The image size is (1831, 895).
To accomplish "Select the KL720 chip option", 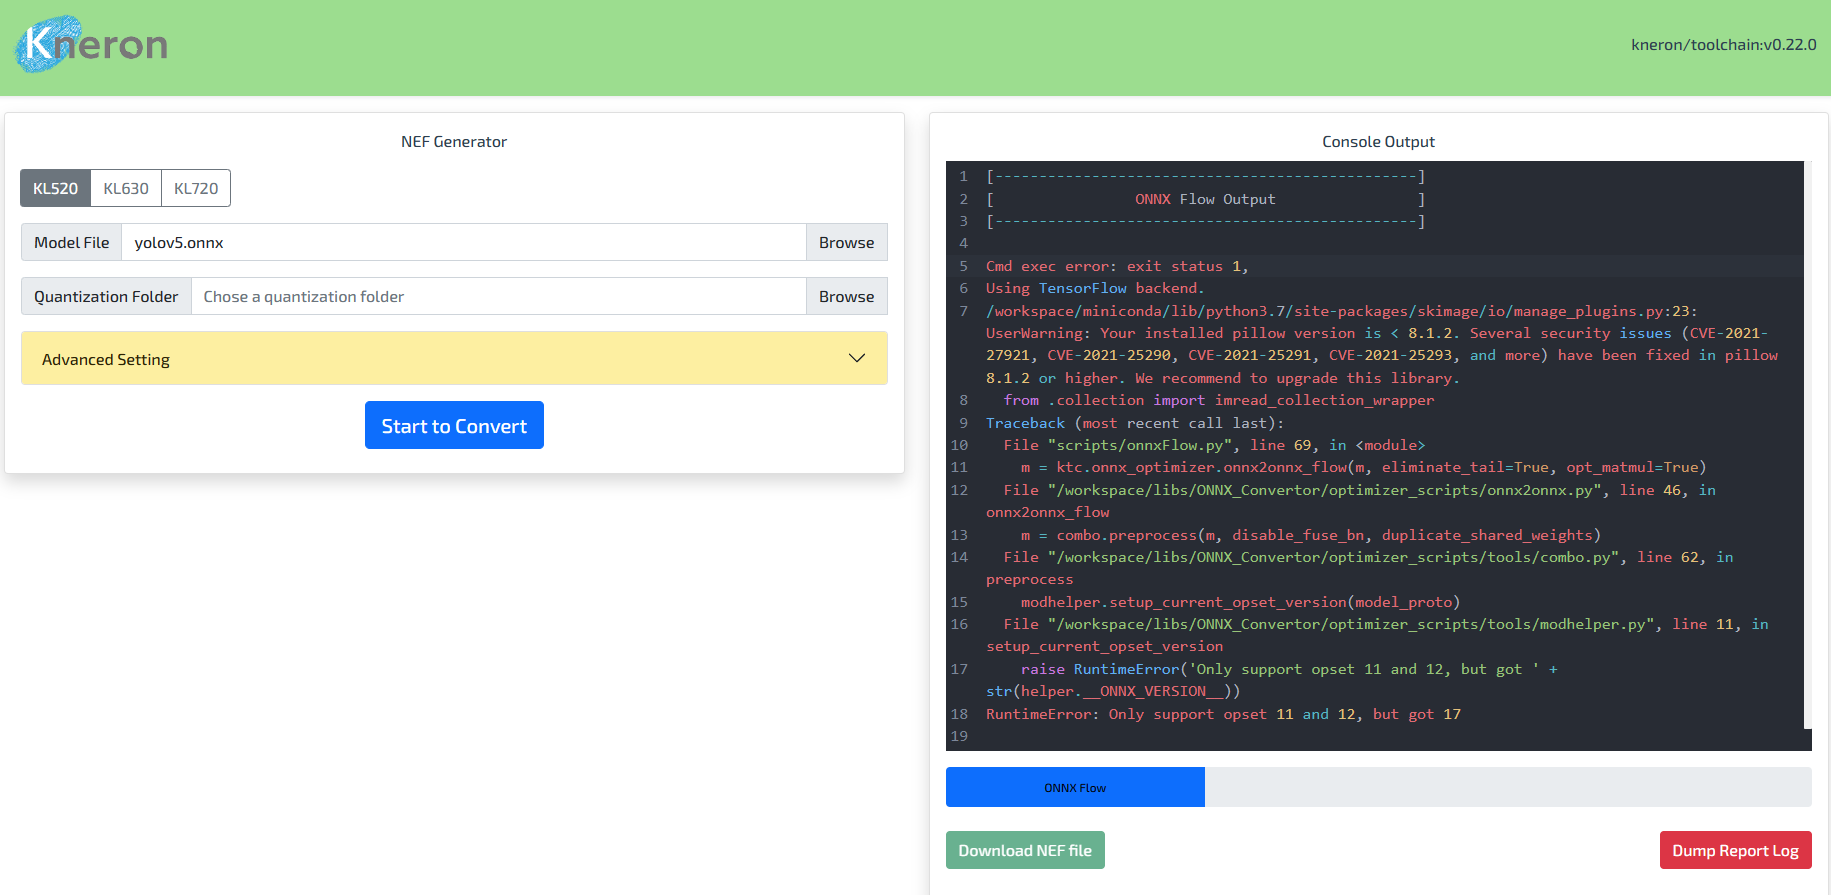I will pyautogui.click(x=196, y=188).
